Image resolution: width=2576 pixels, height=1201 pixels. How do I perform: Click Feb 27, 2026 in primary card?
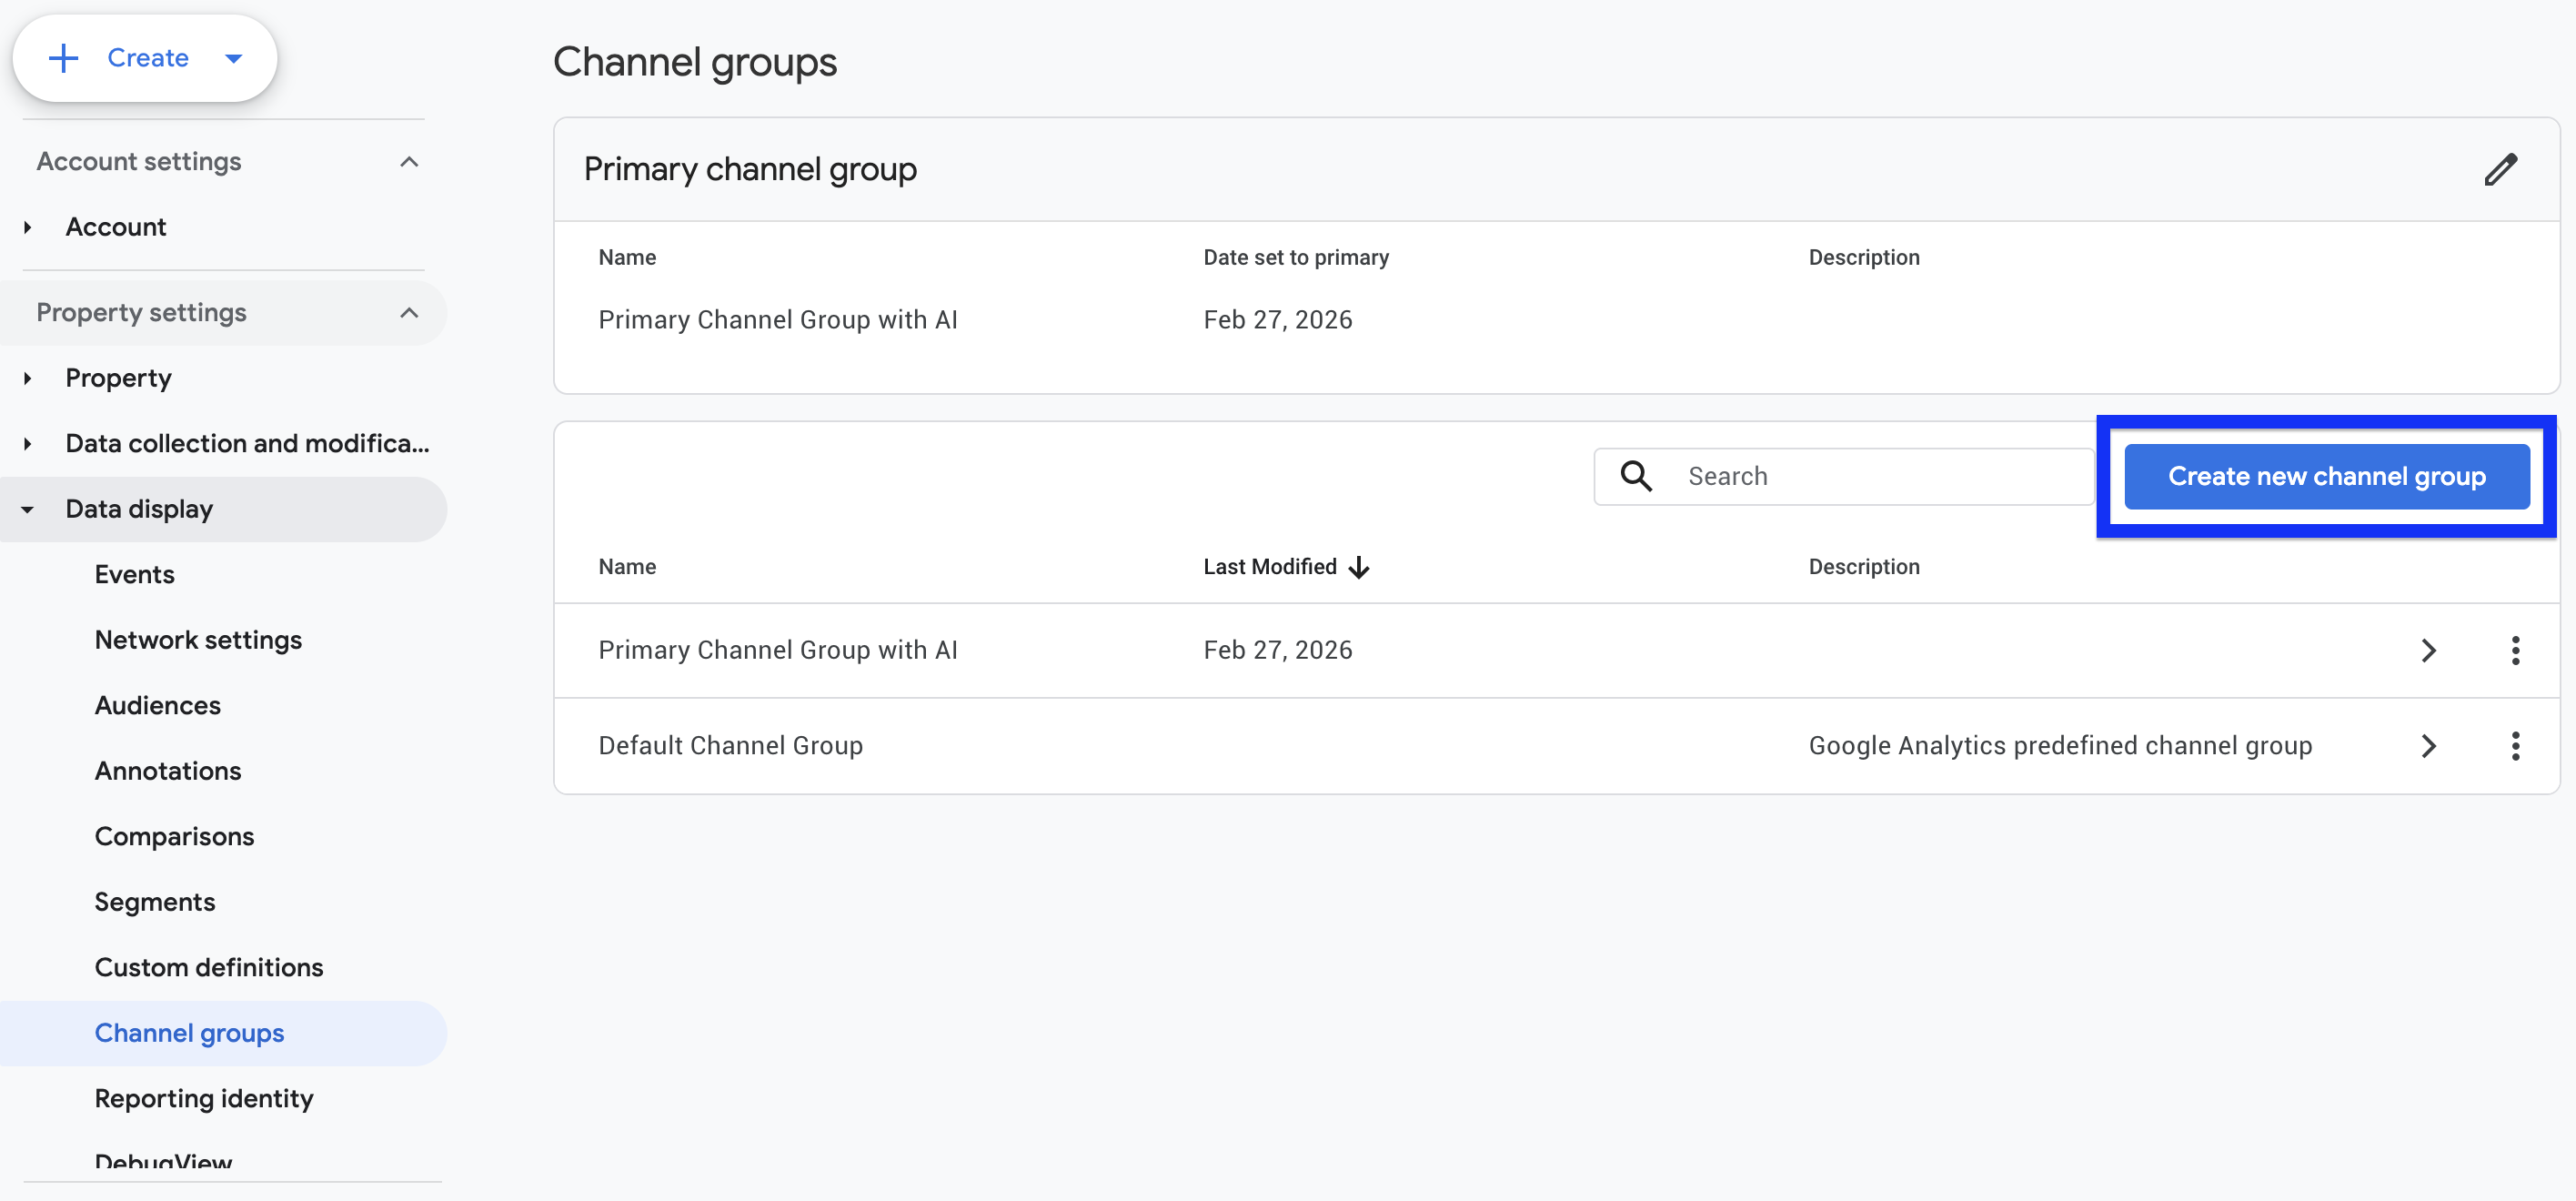coord(1278,320)
